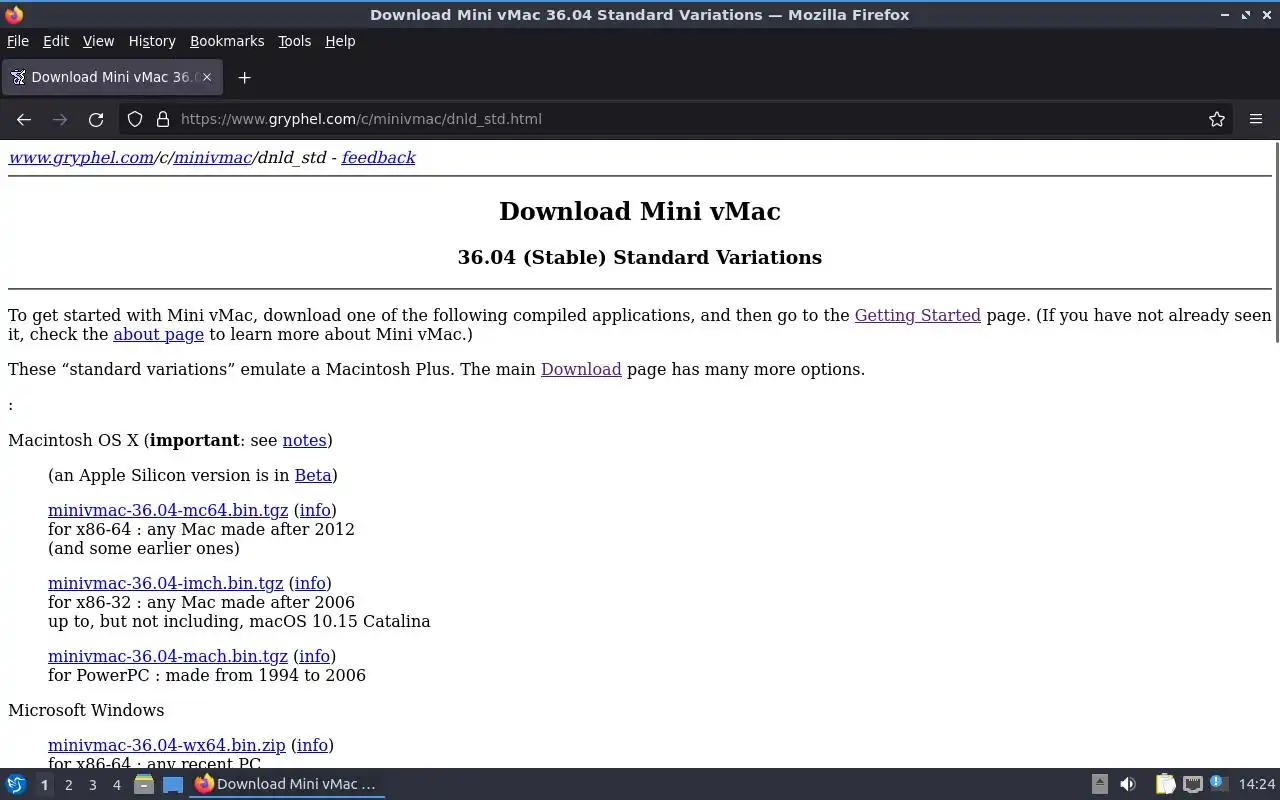Open info link for wx64 build
Image resolution: width=1280 pixels, height=800 pixels.
(x=312, y=745)
